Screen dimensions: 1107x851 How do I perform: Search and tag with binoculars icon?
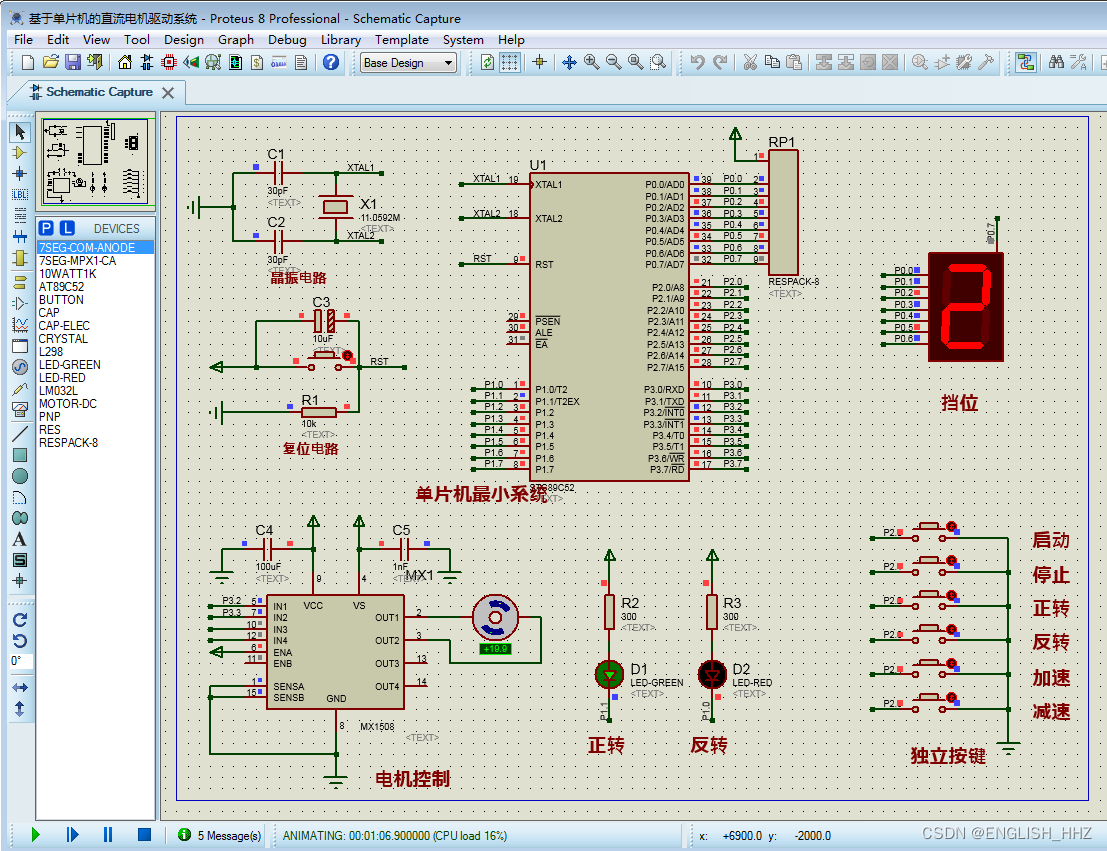[1056, 63]
